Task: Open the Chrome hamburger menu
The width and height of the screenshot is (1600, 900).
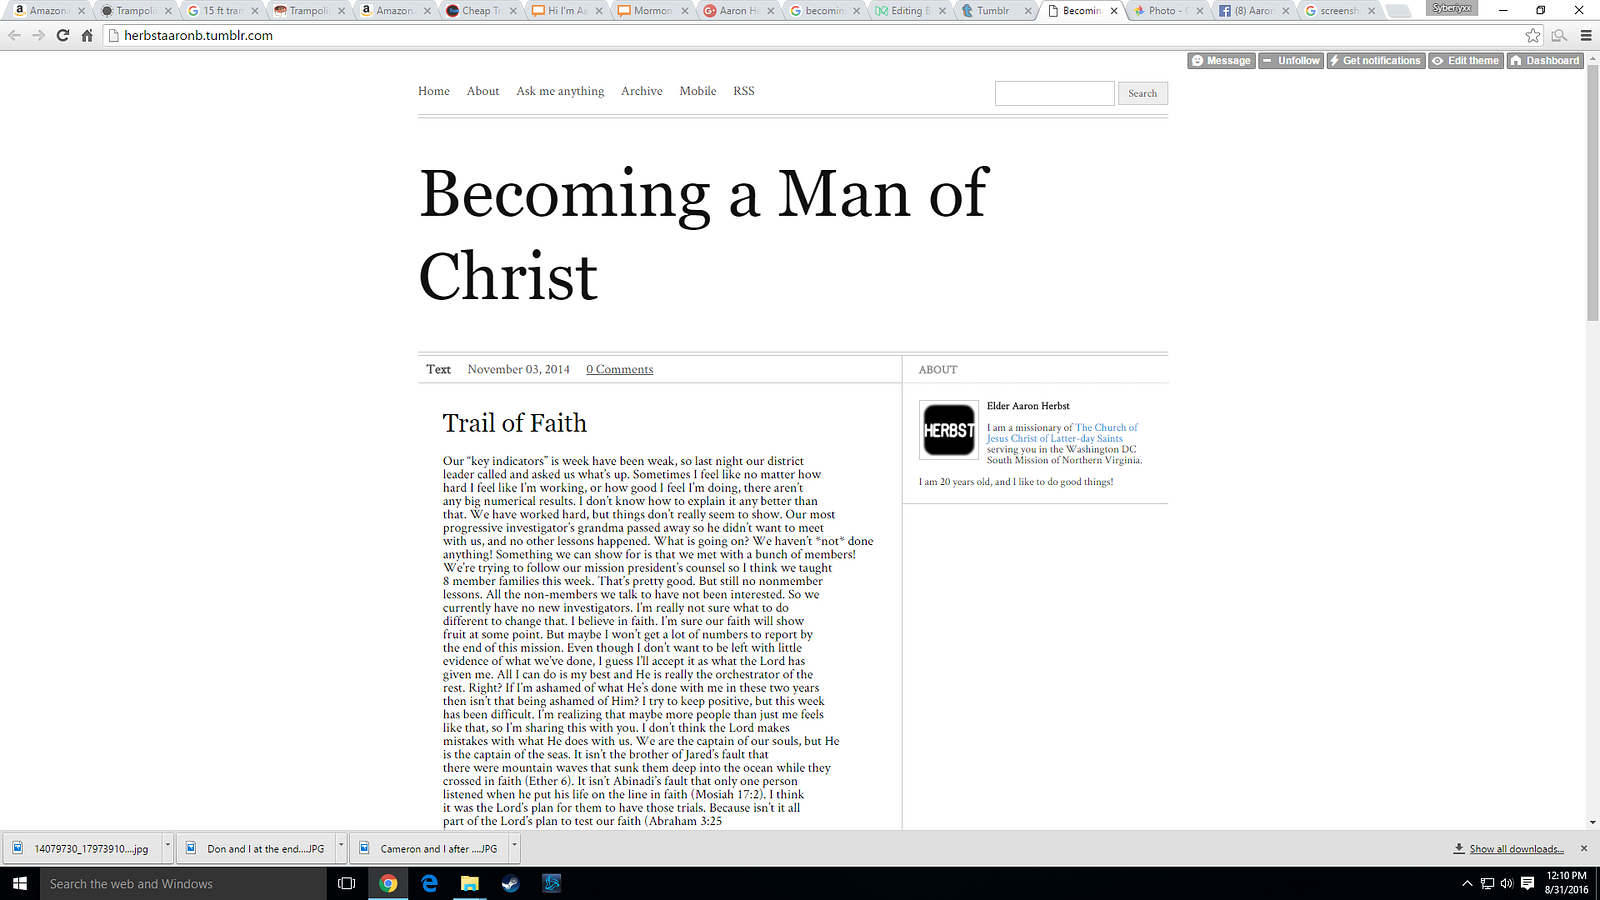Action: point(1586,35)
